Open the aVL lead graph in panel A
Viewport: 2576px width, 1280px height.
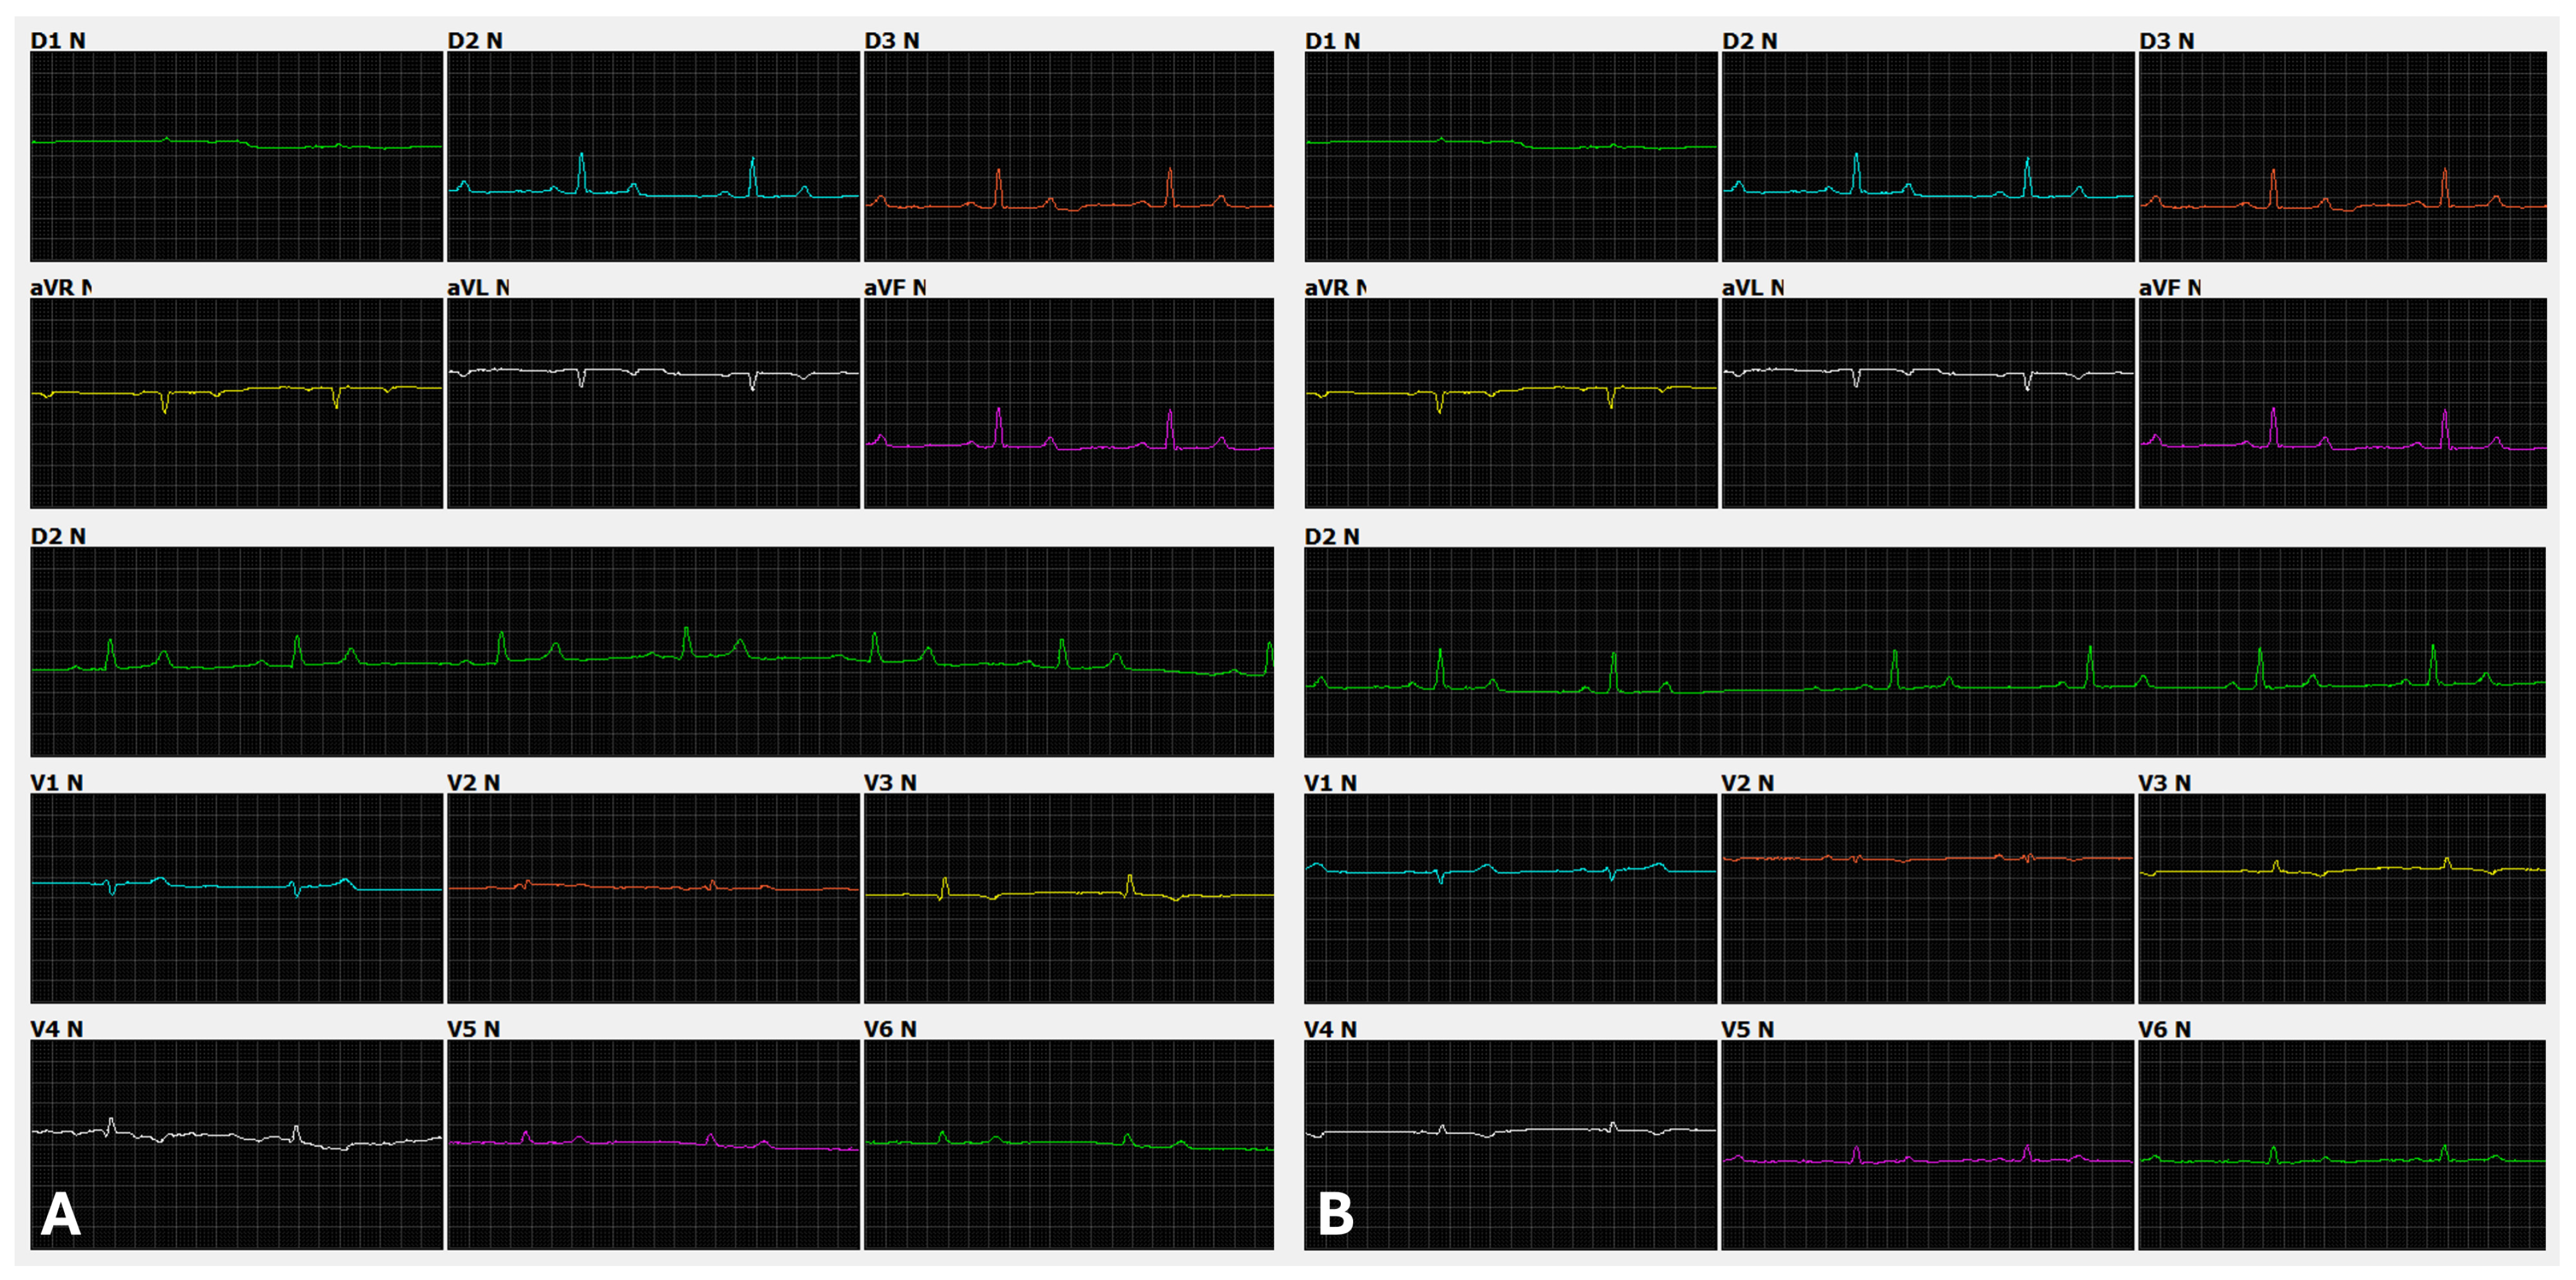tap(653, 403)
